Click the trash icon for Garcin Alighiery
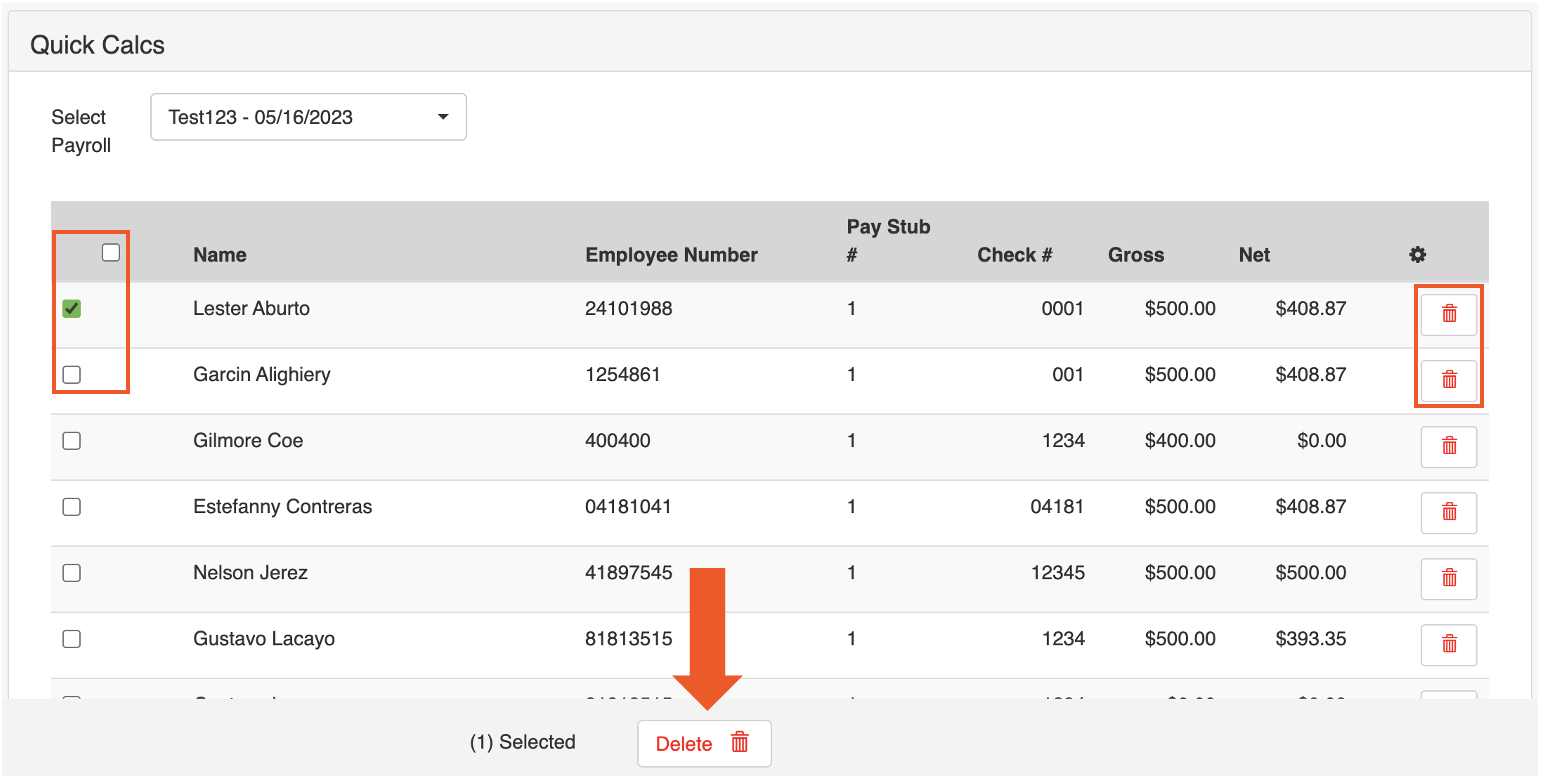 (x=1449, y=380)
